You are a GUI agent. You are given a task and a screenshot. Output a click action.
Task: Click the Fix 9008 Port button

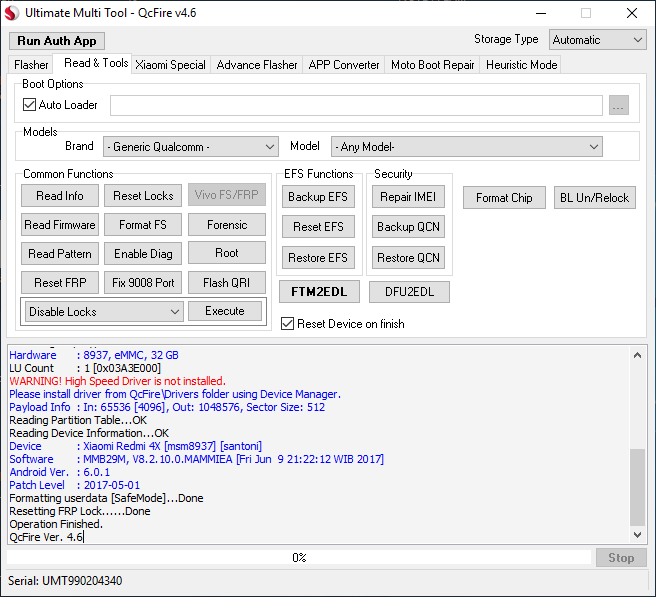coord(143,282)
